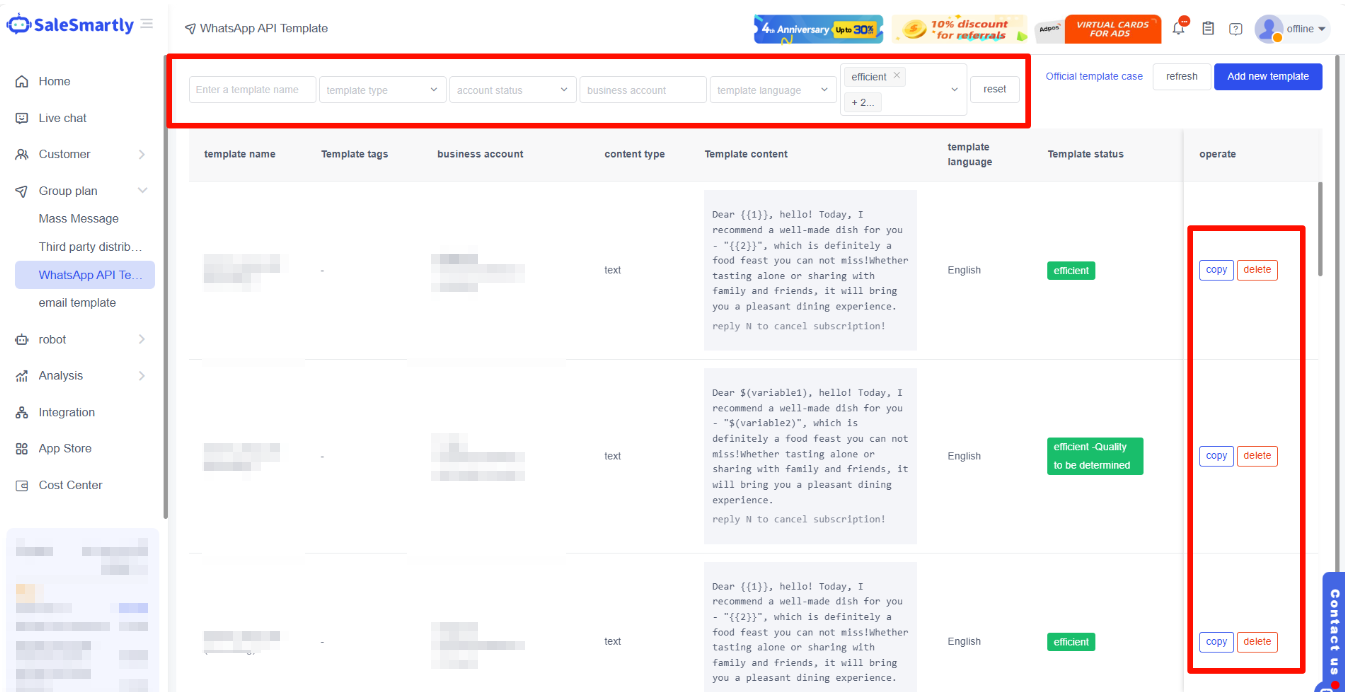
Task: Click the Live chat icon in sidebar
Action: 22,118
